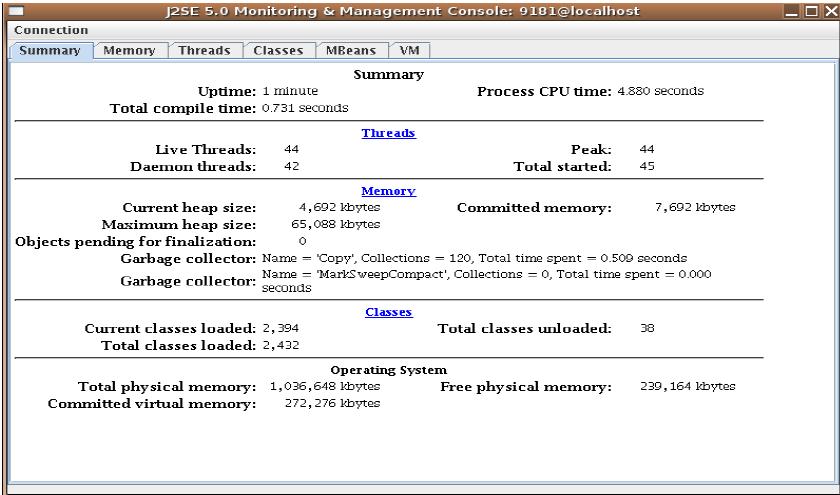Click the window title bar text
840x495 pixels.
(419, 11)
